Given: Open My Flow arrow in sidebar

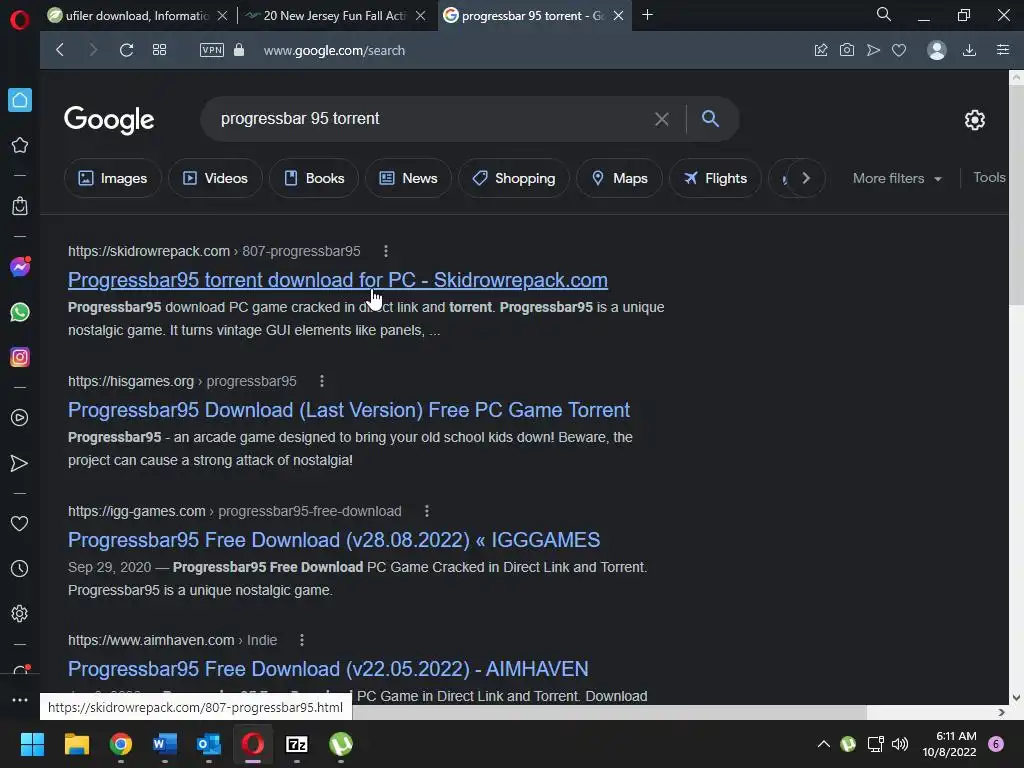Looking at the screenshot, I should point(20,463).
